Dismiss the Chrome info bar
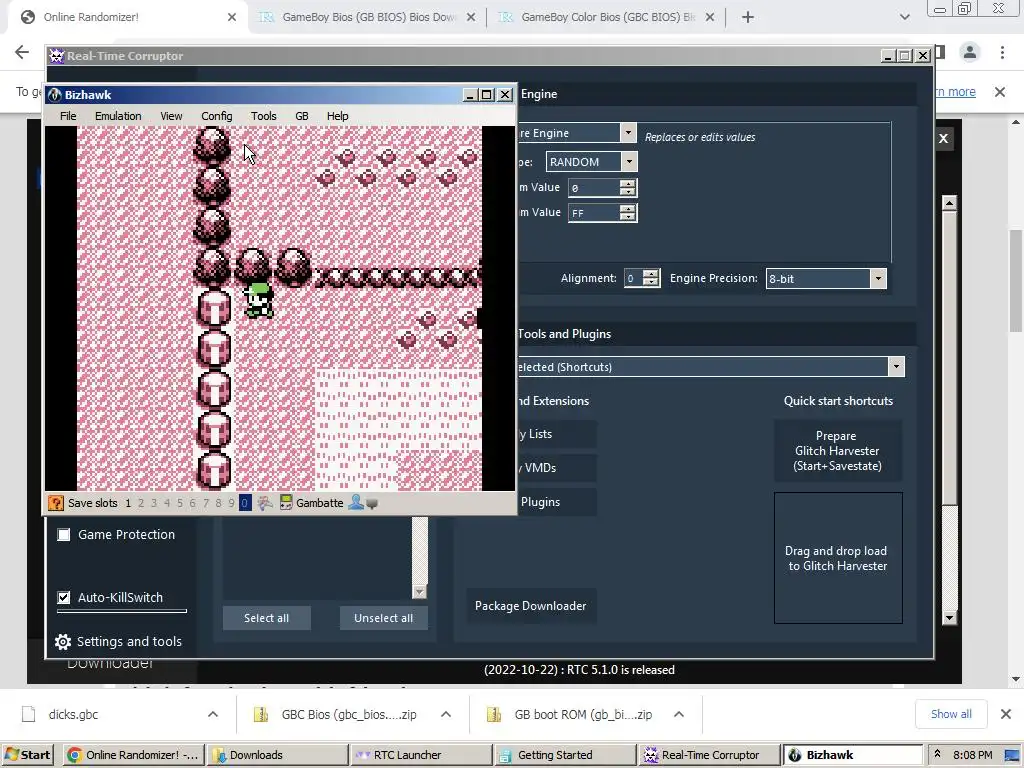 click(1000, 92)
